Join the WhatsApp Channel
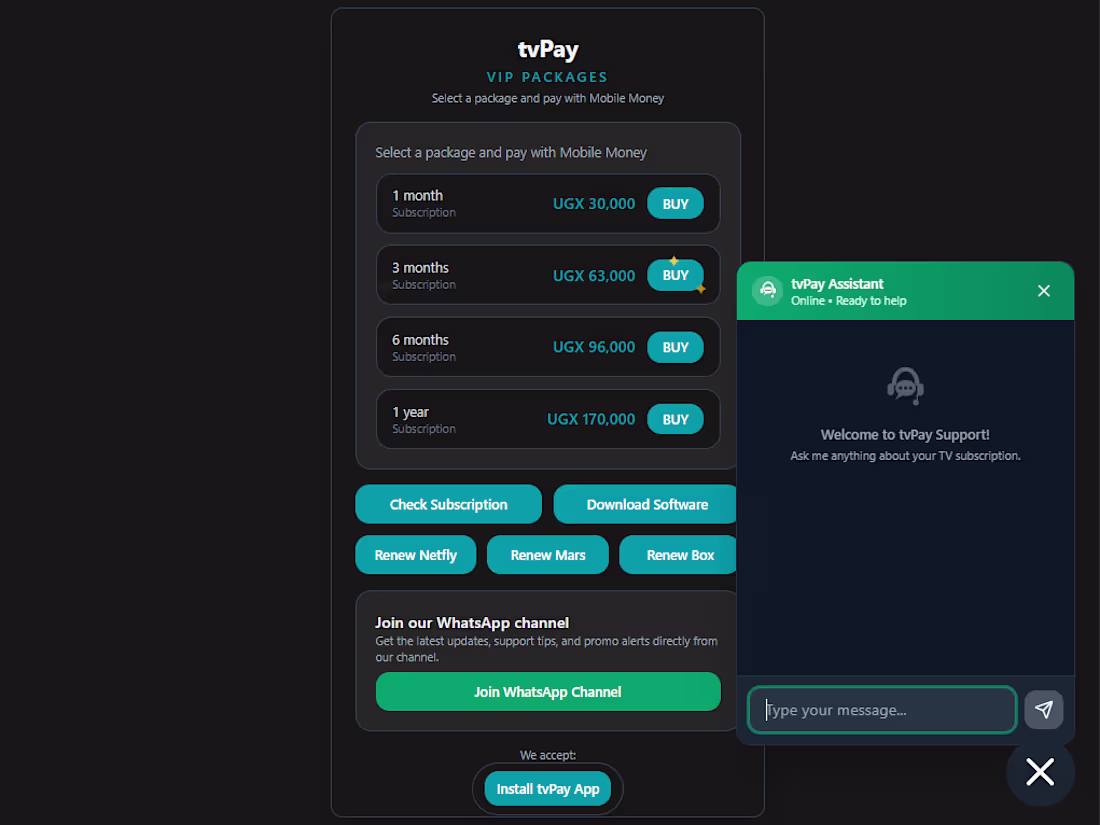Viewport: 1100px width, 825px height. 548,691
